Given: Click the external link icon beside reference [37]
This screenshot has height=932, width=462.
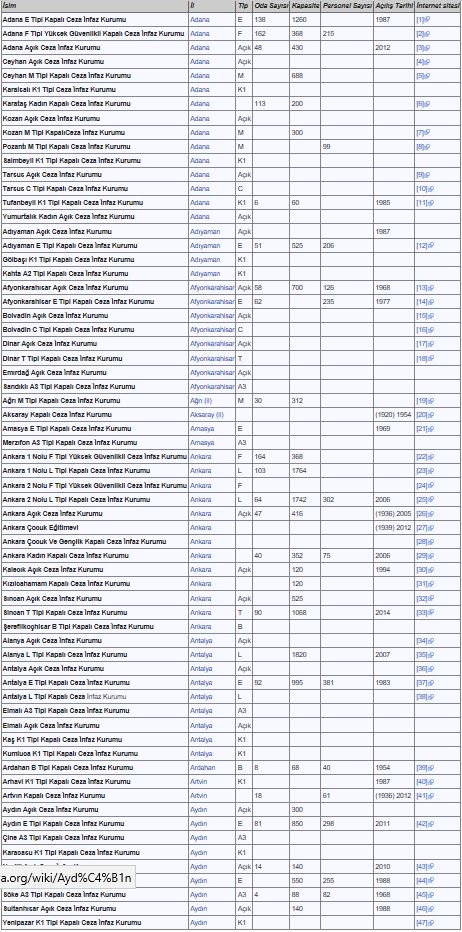Looking at the screenshot, I should tap(431, 682).
